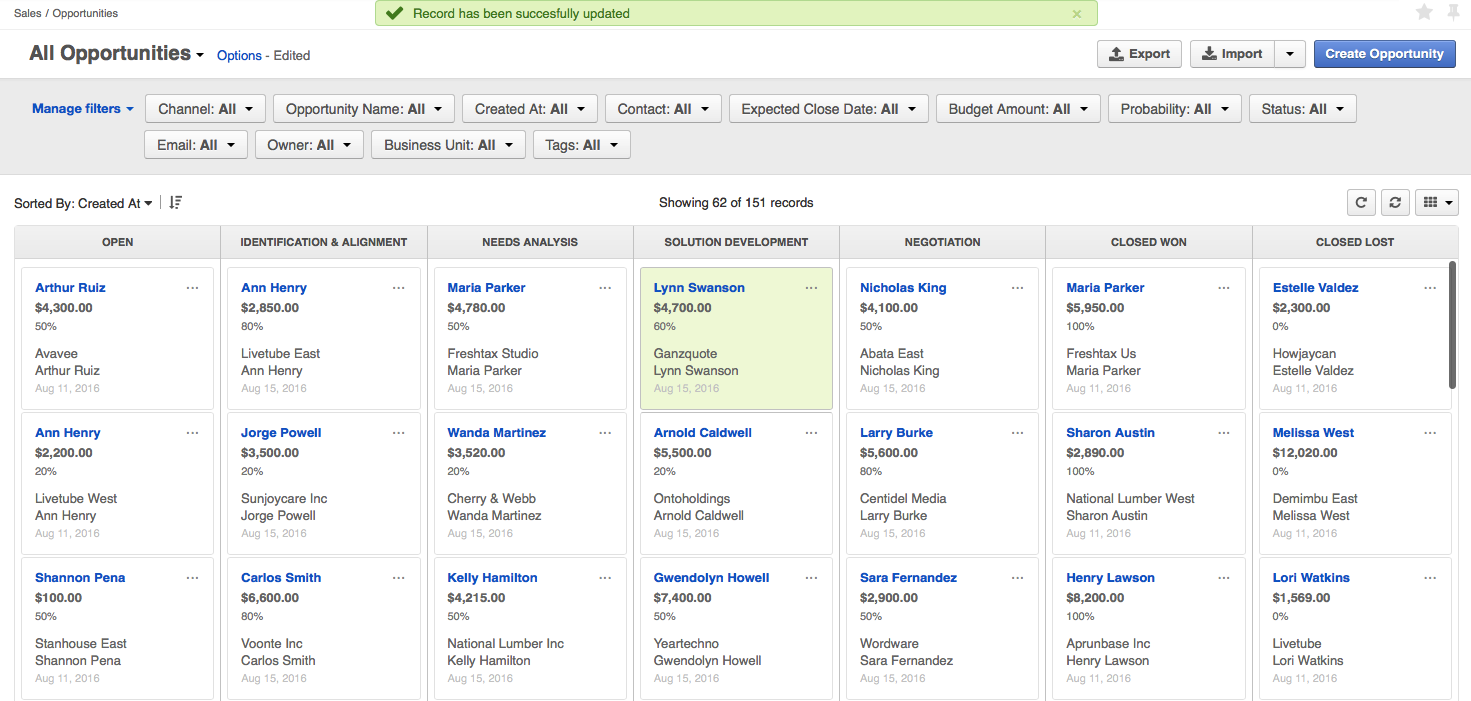Open Gwendolyn Howell card ellipsis menu

click(811, 578)
